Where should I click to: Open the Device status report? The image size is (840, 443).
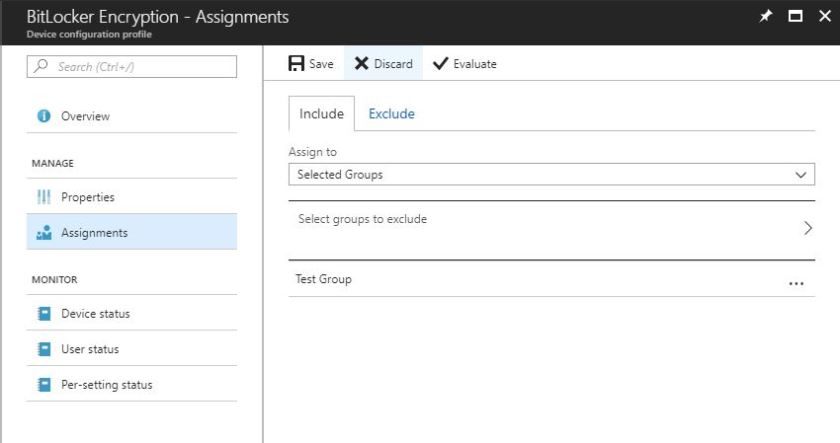132,313
